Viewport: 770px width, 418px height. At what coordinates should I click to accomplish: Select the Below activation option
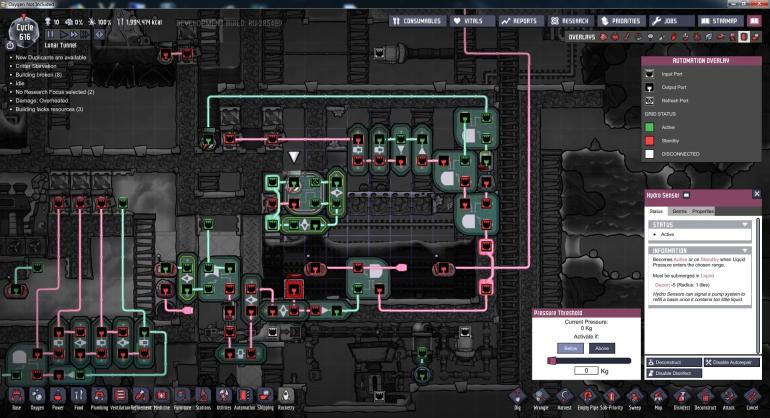(568, 349)
